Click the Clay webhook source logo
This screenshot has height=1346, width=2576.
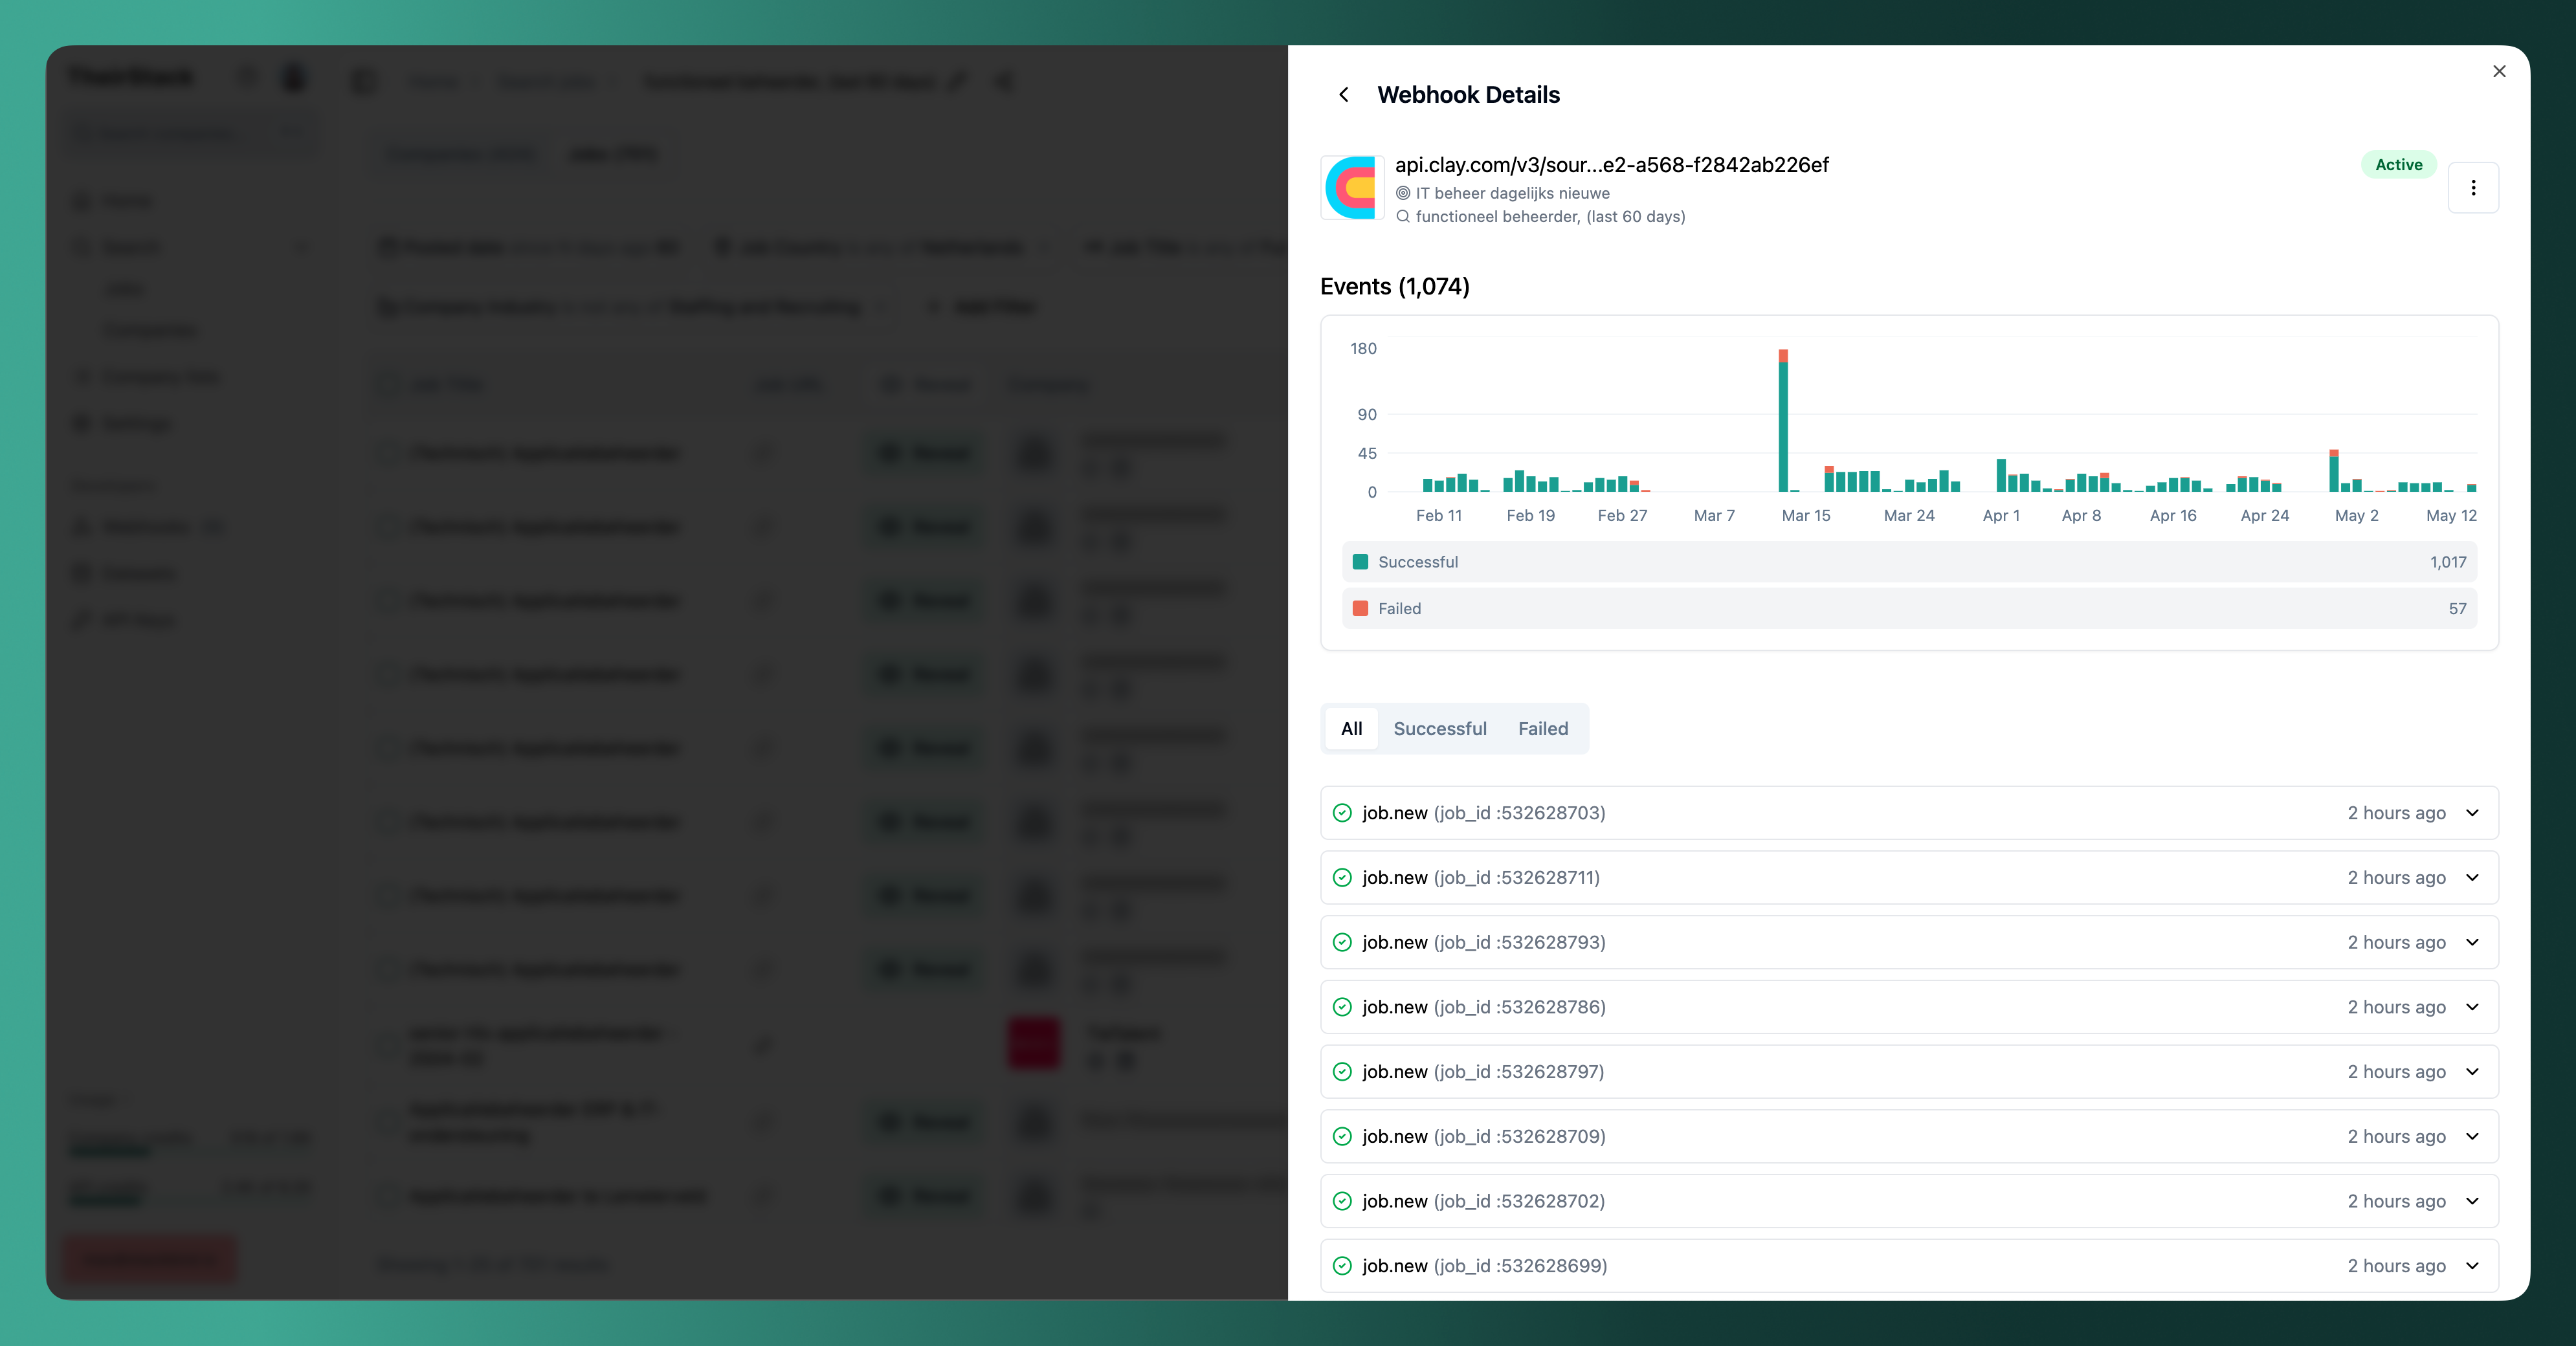pyautogui.click(x=1353, y=188)
